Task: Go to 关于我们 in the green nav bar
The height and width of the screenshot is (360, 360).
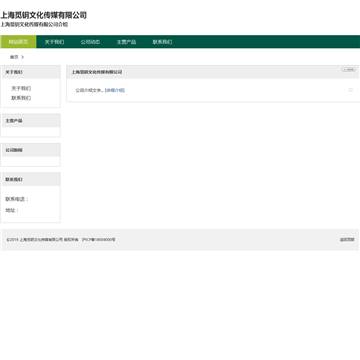Action: [x=54, y=42]
